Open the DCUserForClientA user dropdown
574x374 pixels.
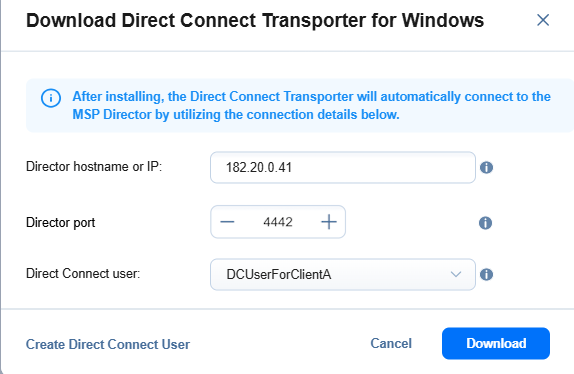coord(343,274)
